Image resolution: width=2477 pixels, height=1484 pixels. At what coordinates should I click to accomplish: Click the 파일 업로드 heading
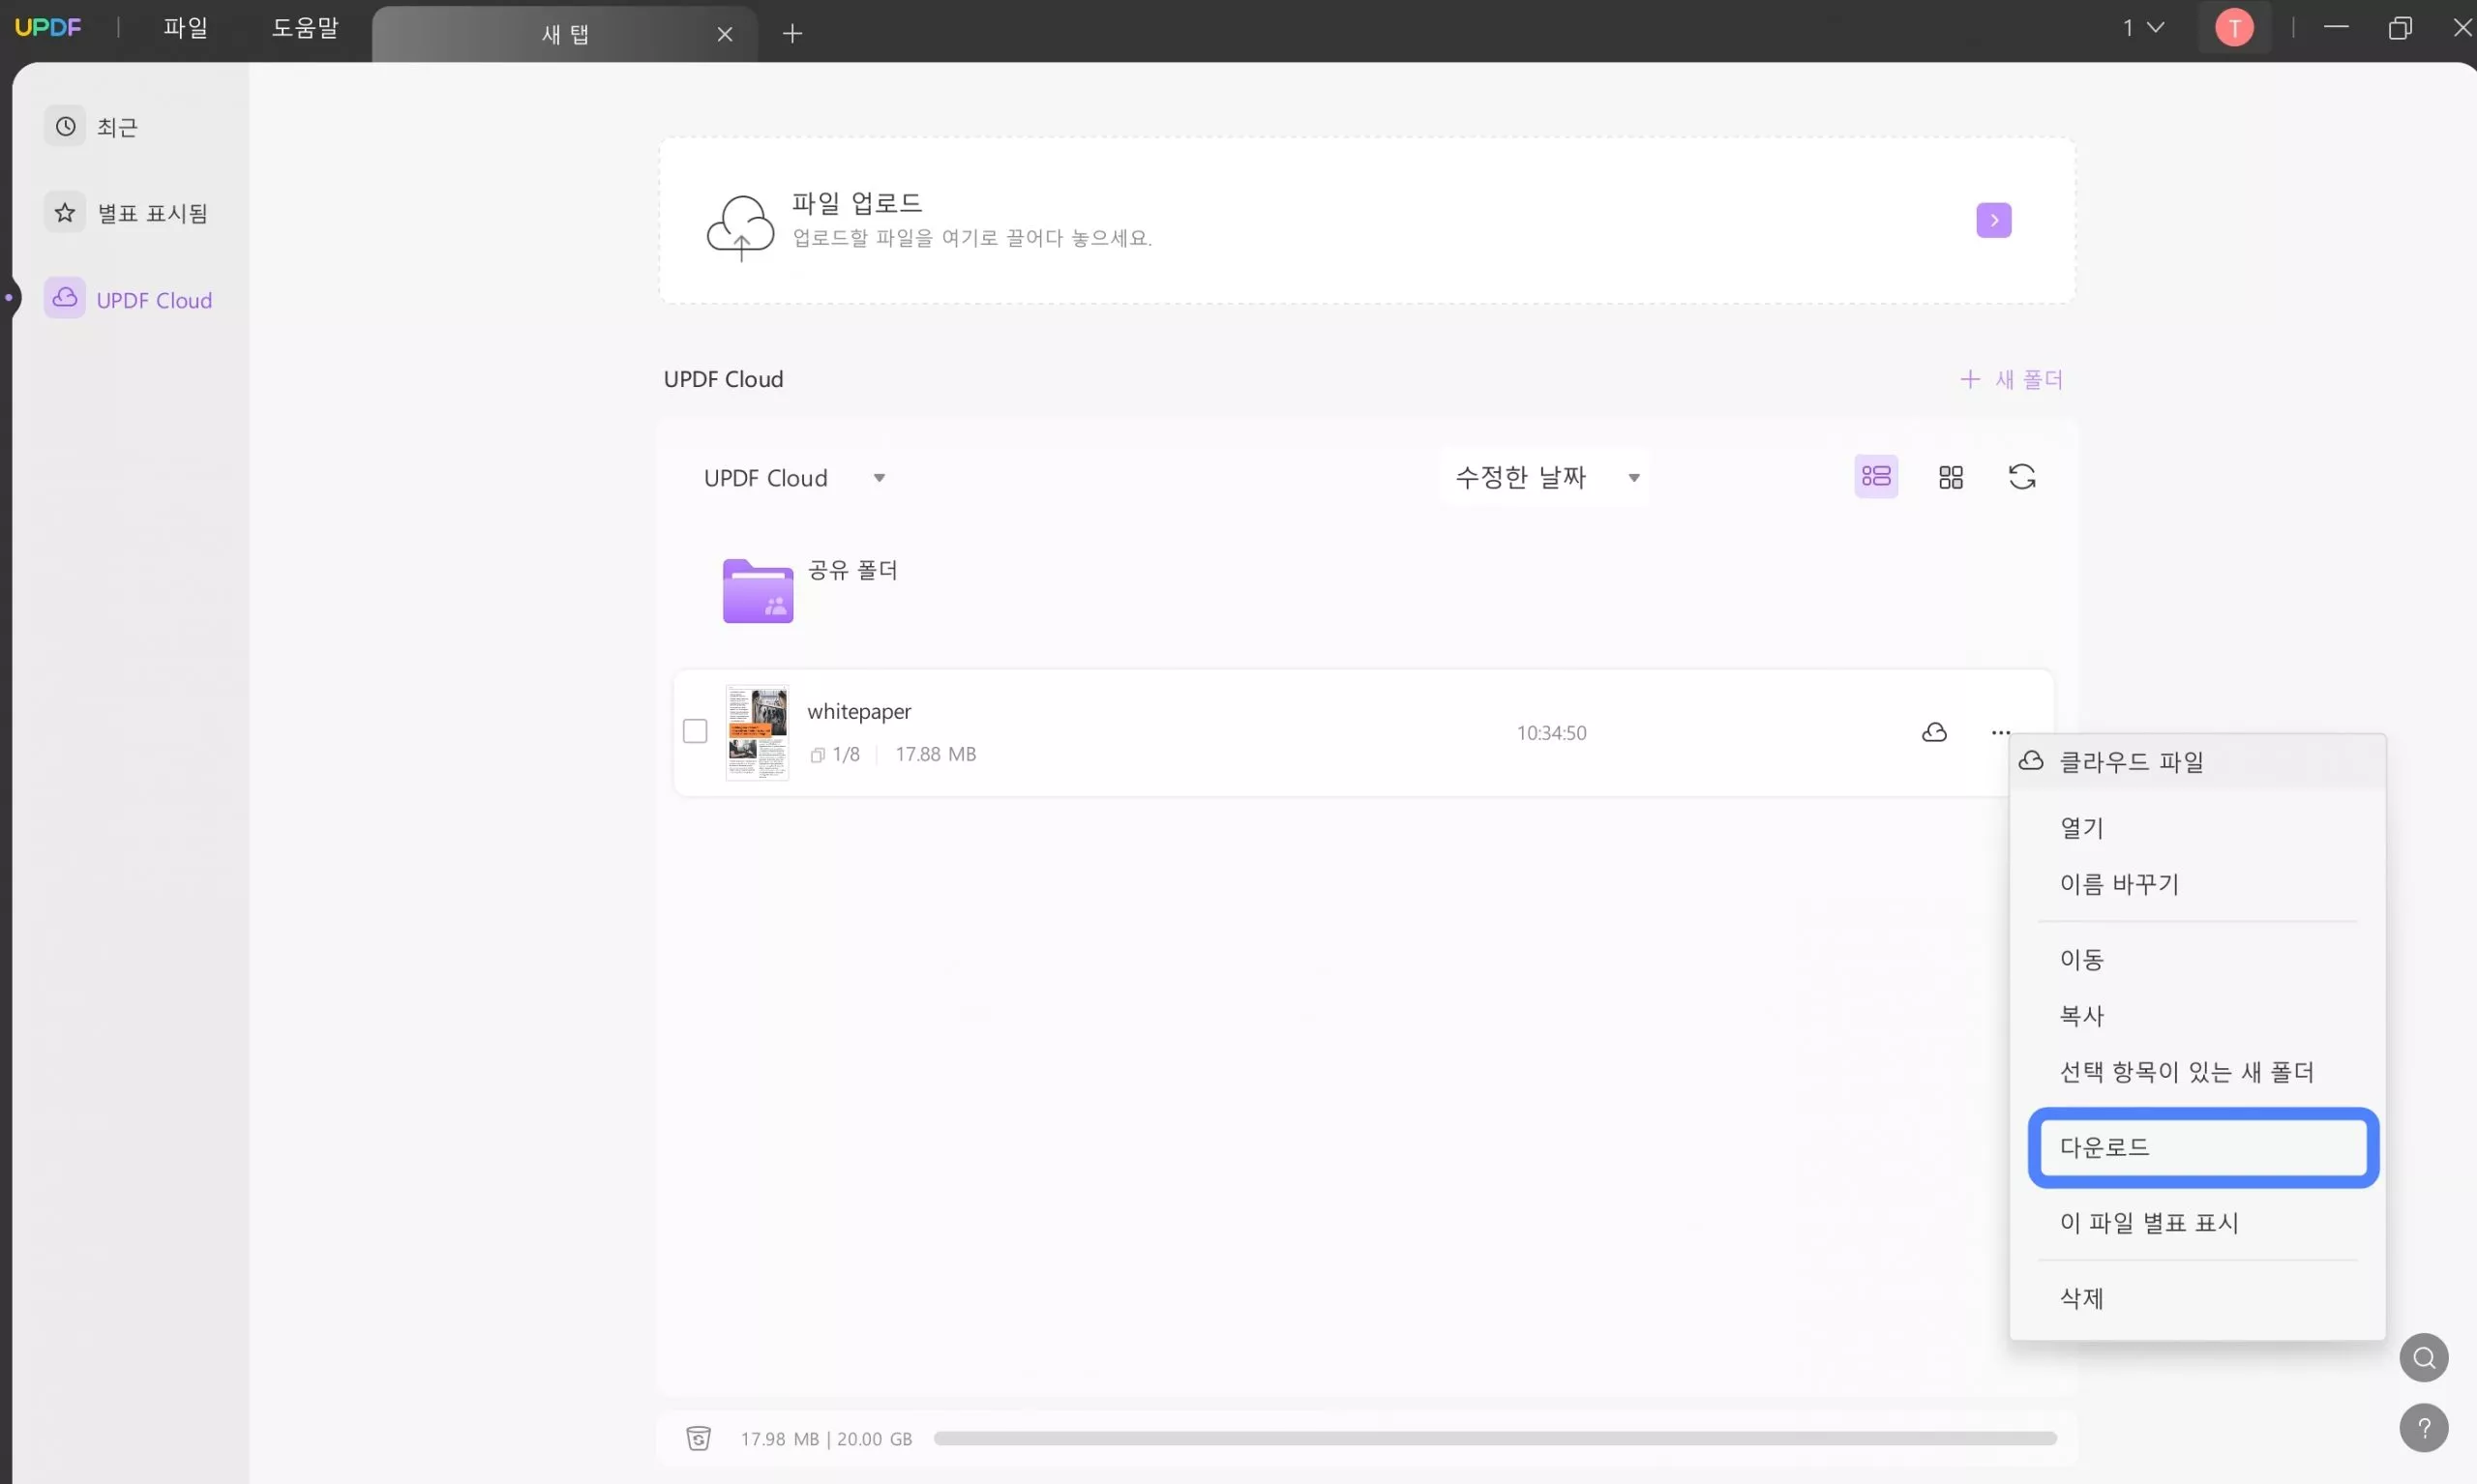[856, 203]
